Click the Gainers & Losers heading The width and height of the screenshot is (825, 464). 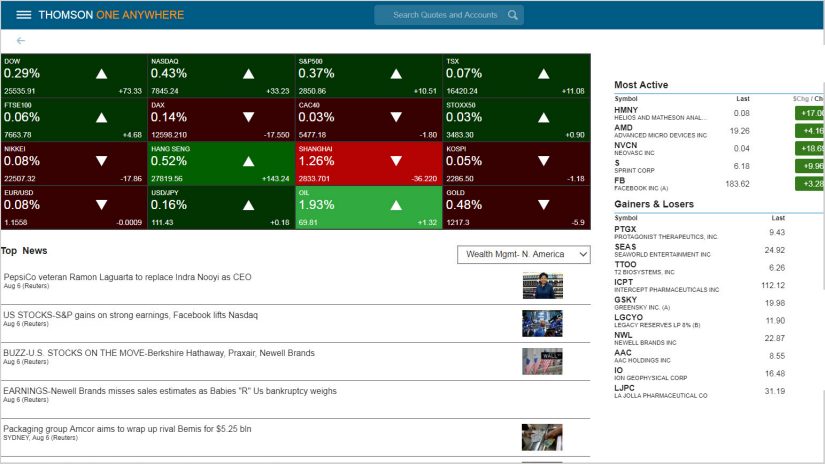click(654, 204)
